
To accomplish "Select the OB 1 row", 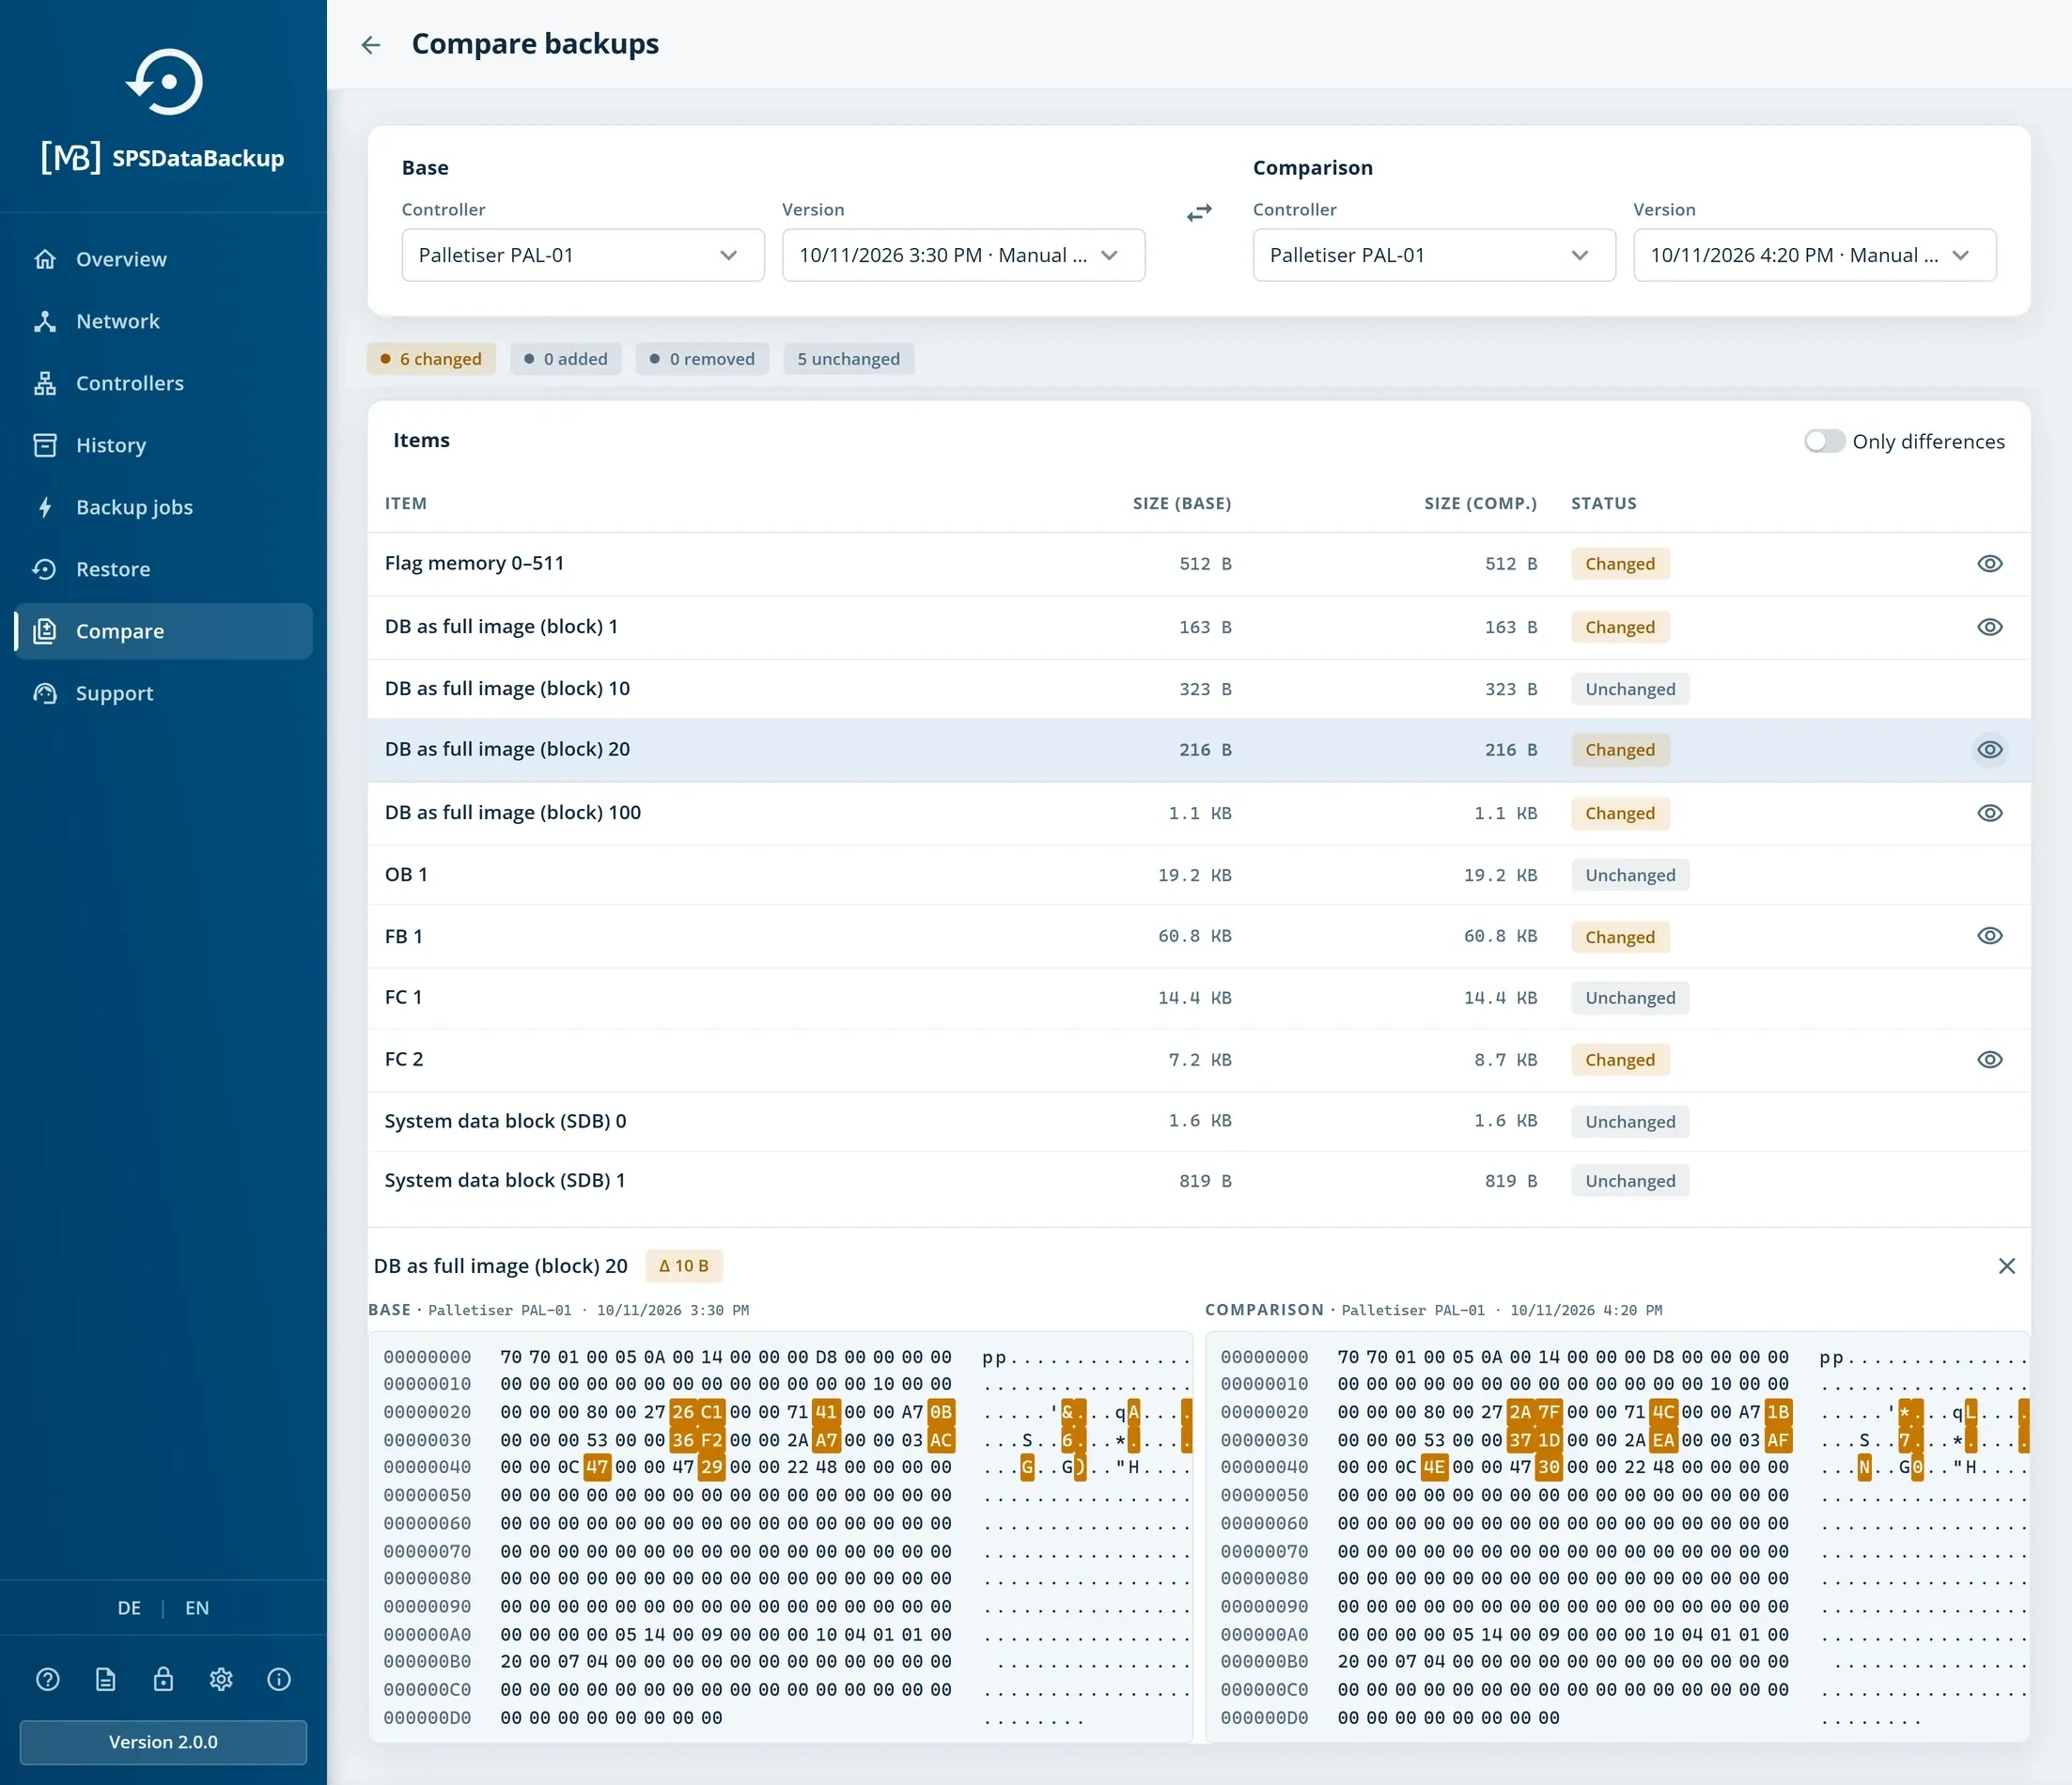I will [1199, 875].
